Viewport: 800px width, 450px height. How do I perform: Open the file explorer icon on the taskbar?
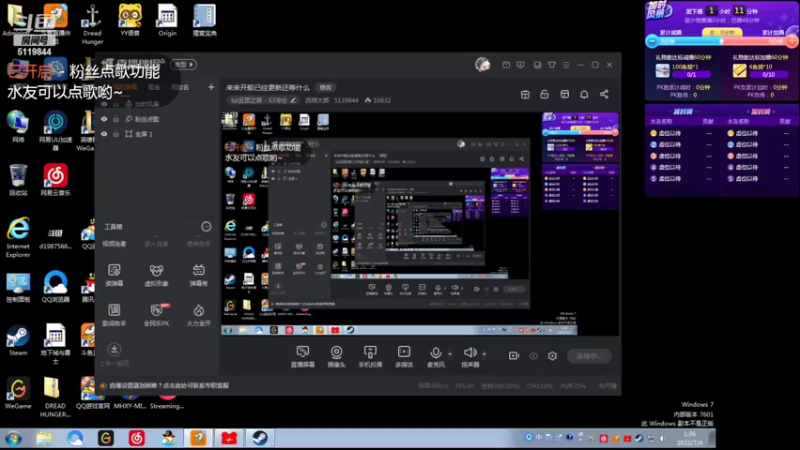[x=44, y=438]
